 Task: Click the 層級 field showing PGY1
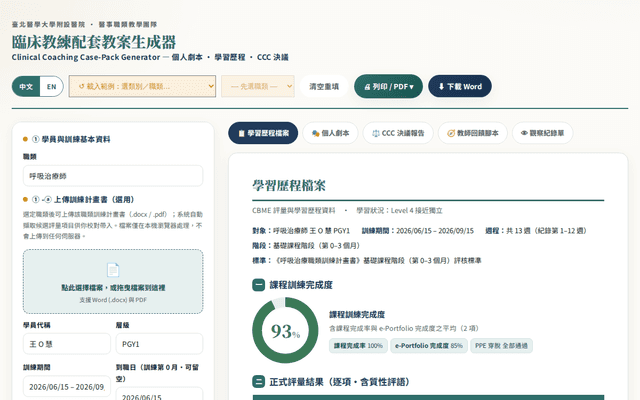click(x=159, y=344)
